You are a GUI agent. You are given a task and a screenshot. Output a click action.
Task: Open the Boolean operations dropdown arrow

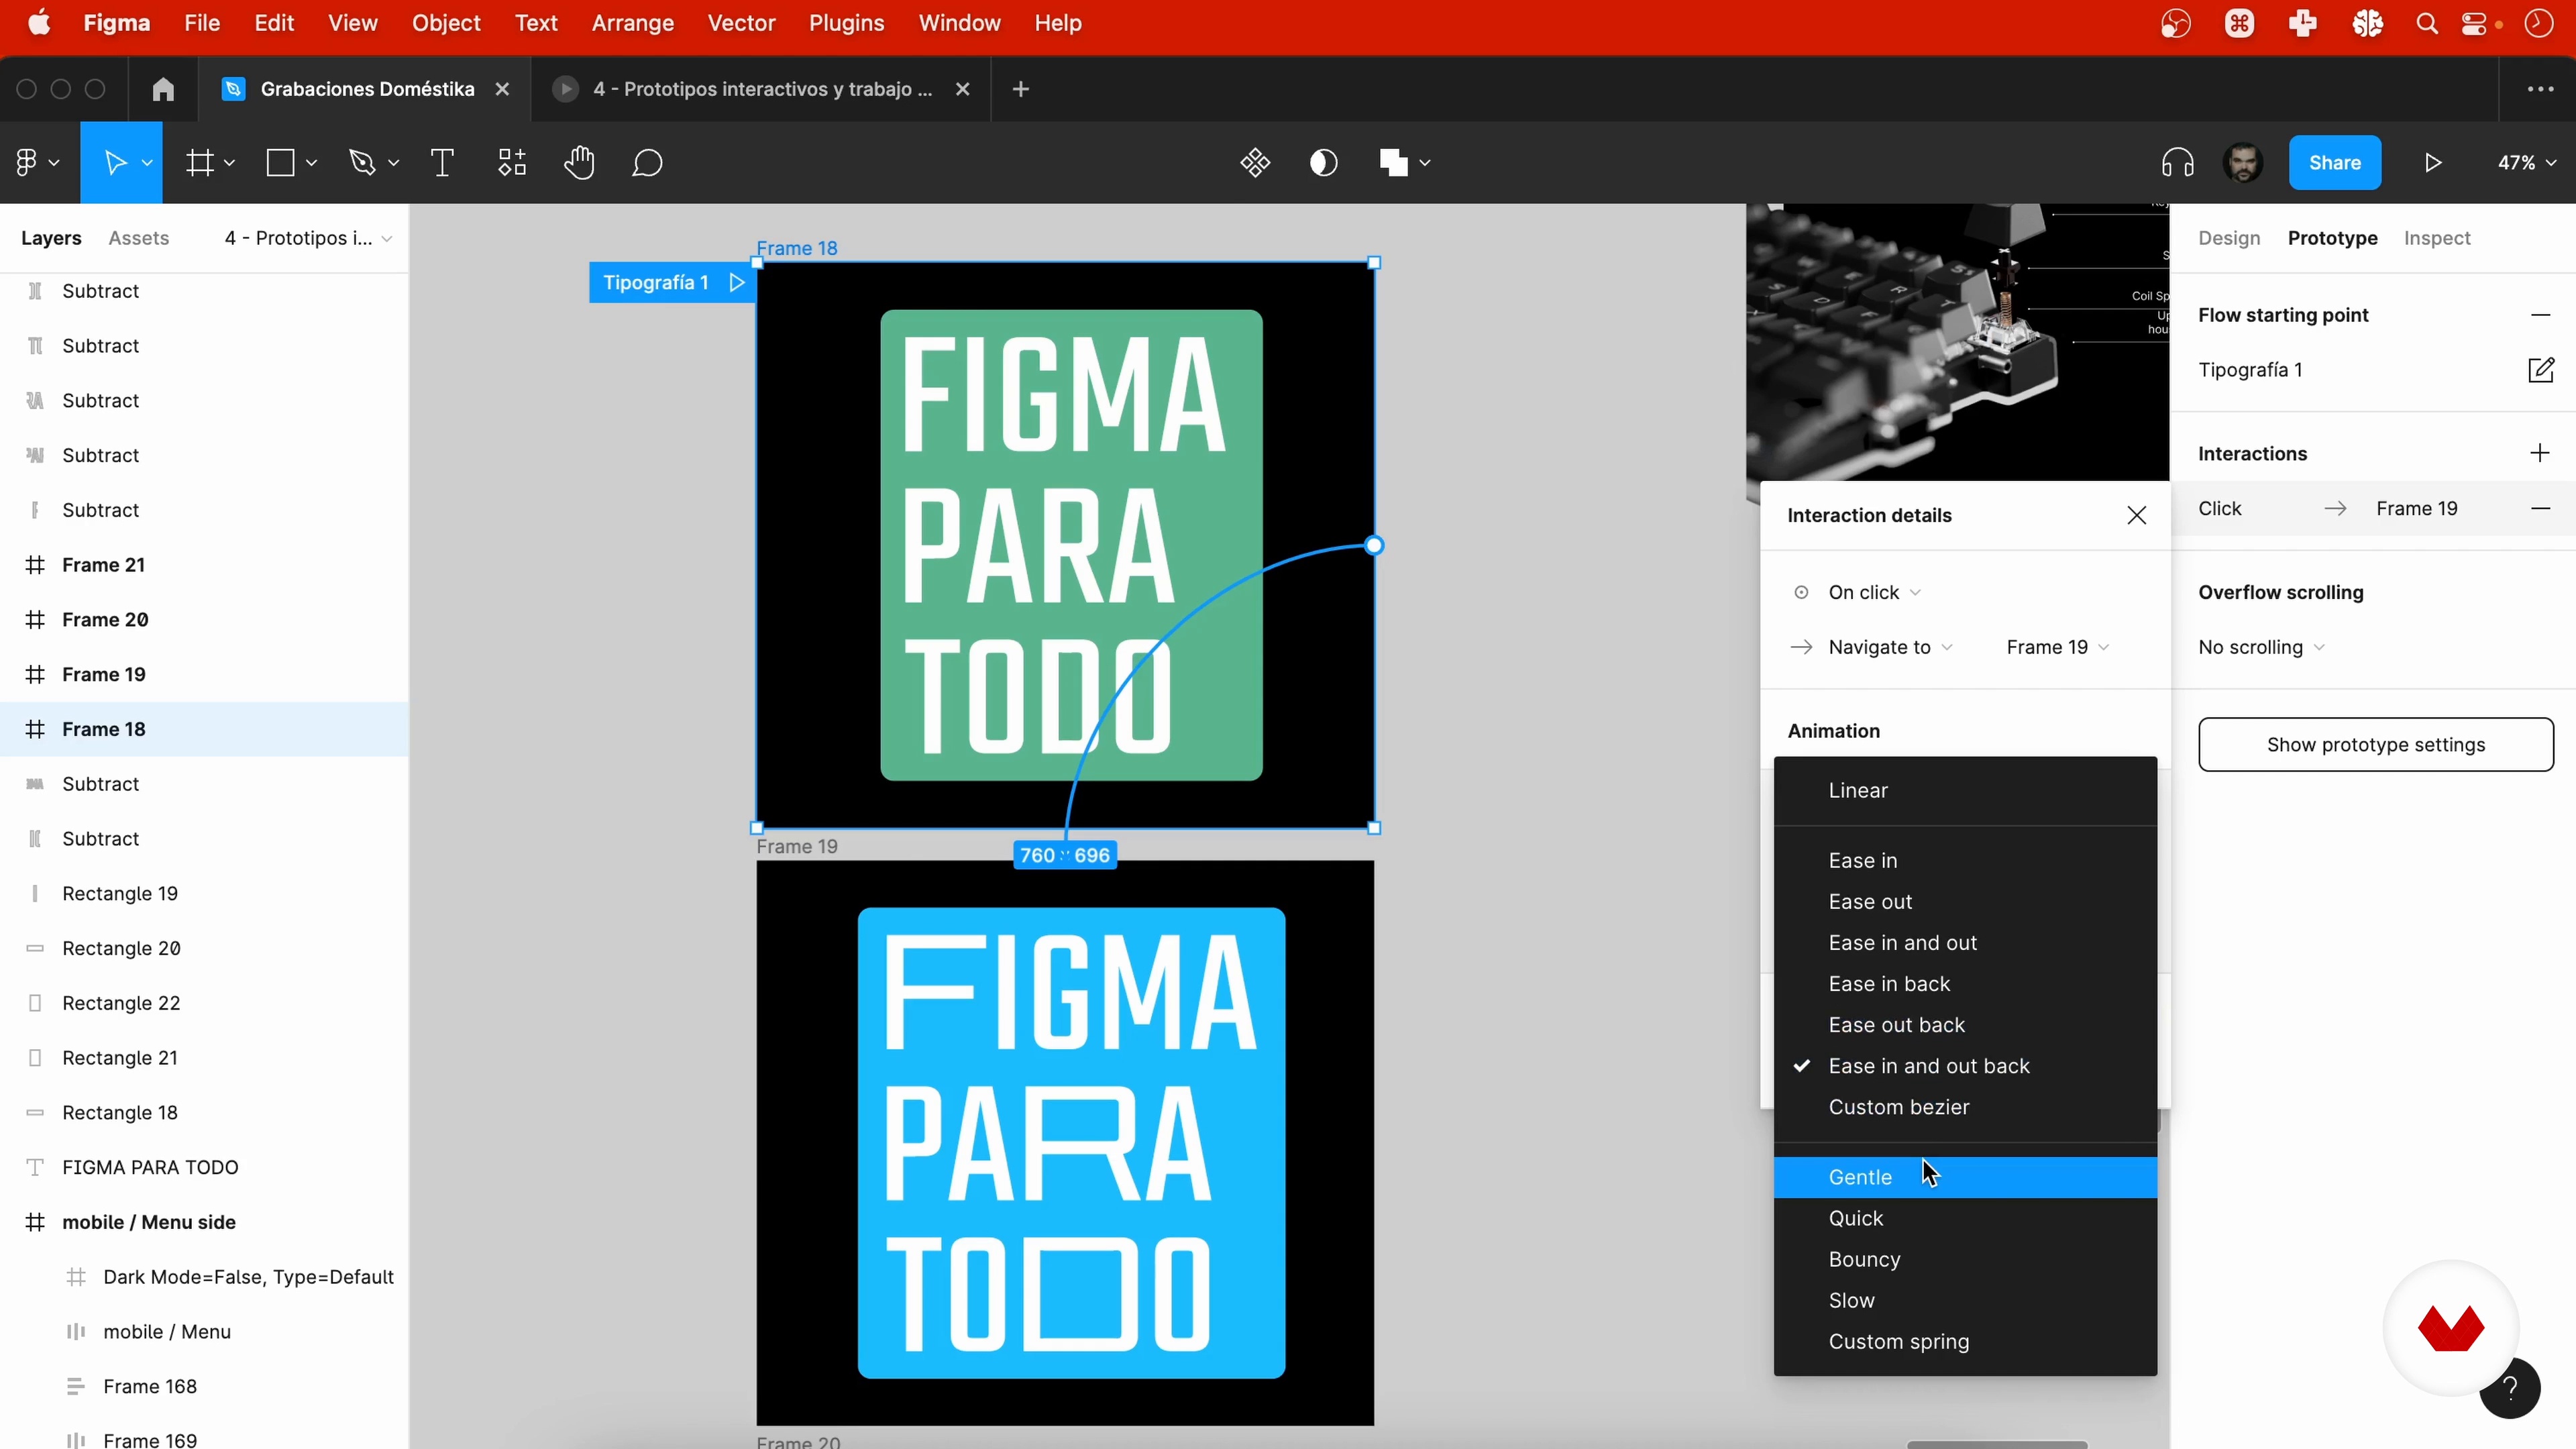pos(1425,163)
